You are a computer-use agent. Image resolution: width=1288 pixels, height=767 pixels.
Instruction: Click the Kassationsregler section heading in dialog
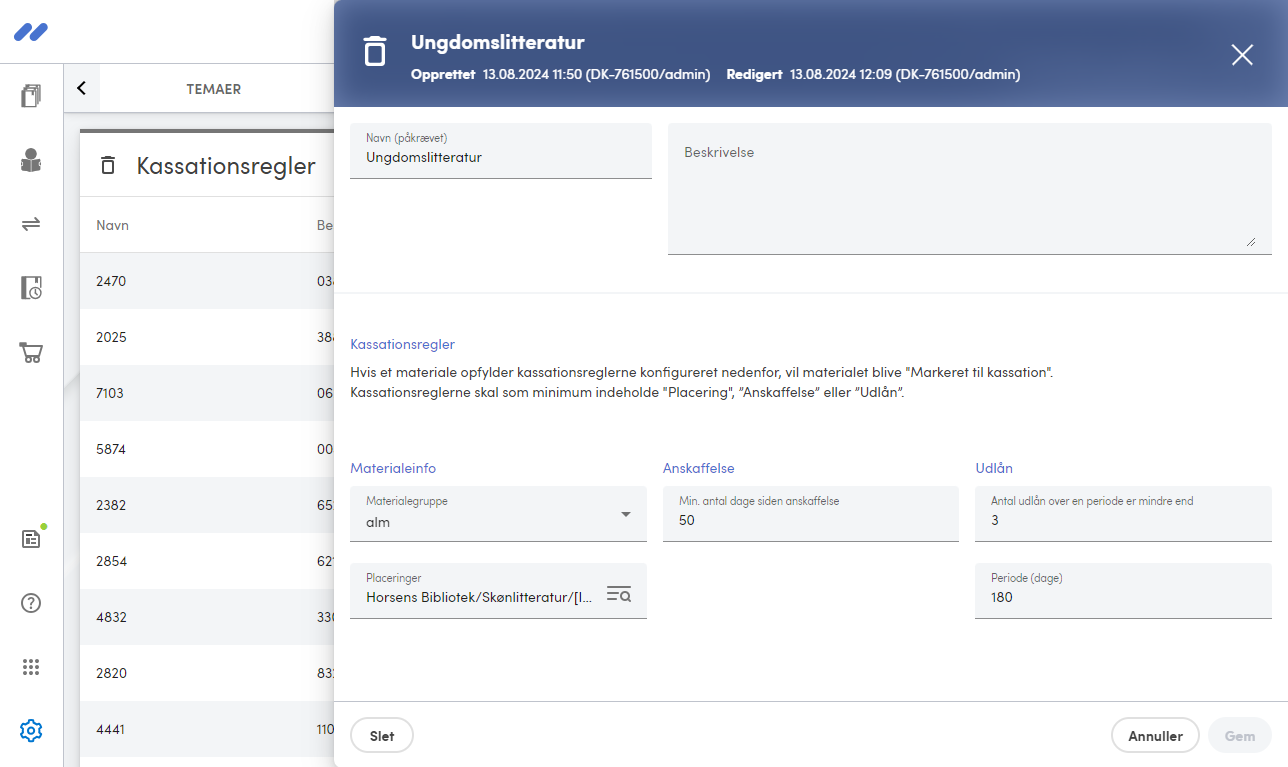click(x=402, y=344)
